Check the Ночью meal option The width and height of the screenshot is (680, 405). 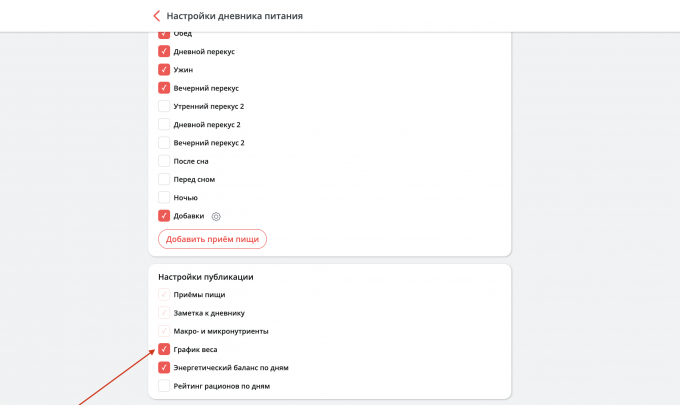click(x=164, y=198)
